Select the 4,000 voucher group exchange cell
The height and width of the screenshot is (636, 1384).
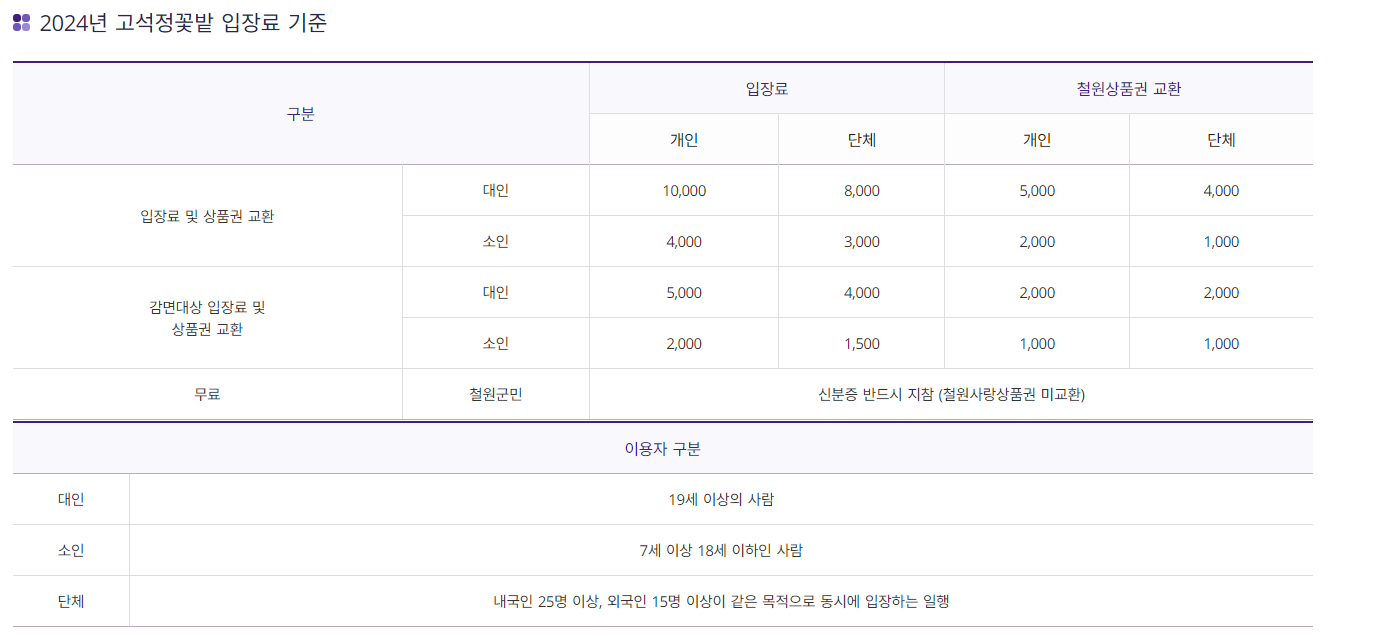pyautogui.click(x=1221, y=191)
